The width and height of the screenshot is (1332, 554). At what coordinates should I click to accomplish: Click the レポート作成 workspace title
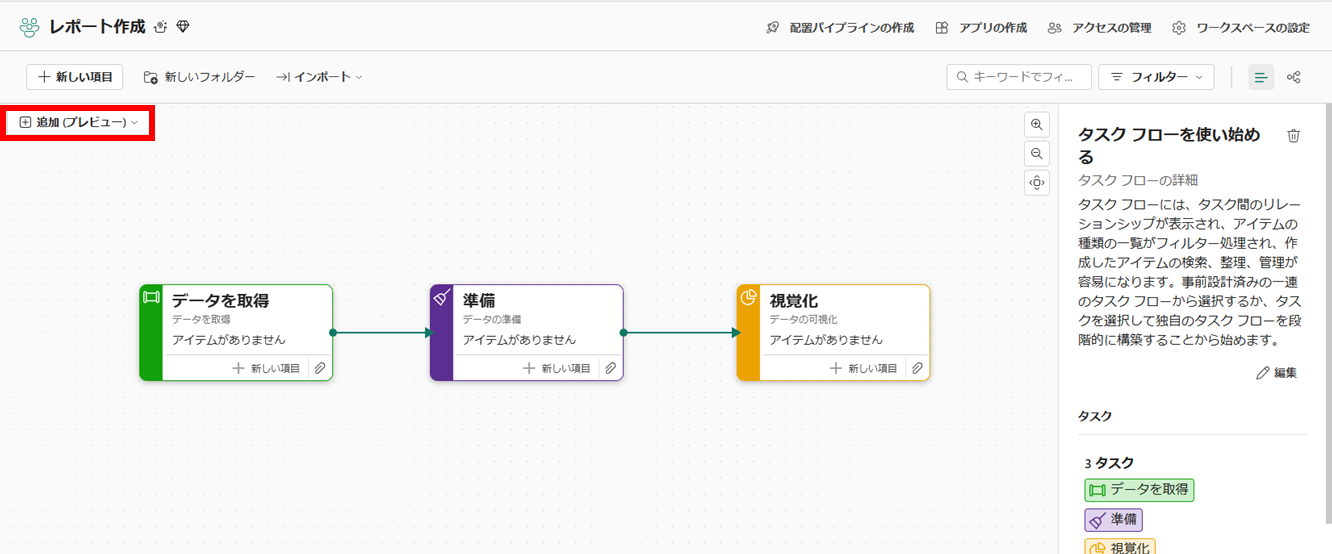[x=97, y=27]
